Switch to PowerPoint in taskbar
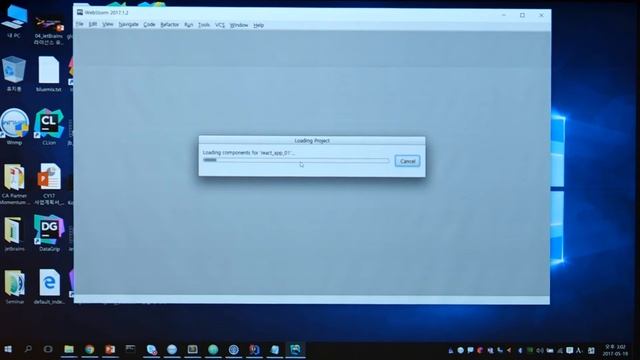The height and width of the screenshot is (360, 640). point(110,349)
